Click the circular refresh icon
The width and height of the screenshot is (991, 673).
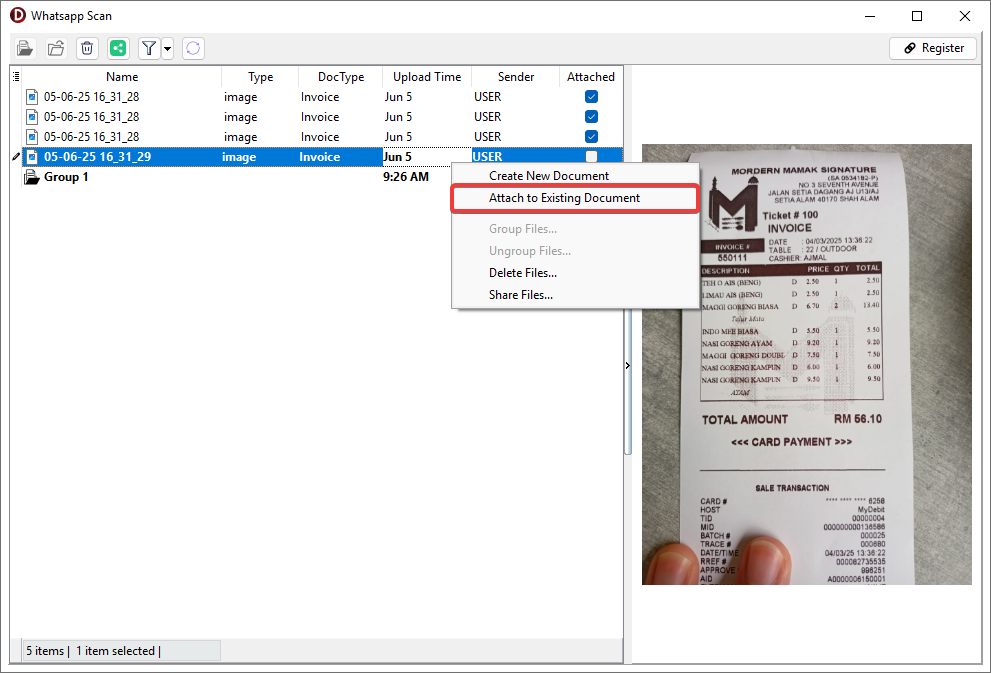pos(193,48)
